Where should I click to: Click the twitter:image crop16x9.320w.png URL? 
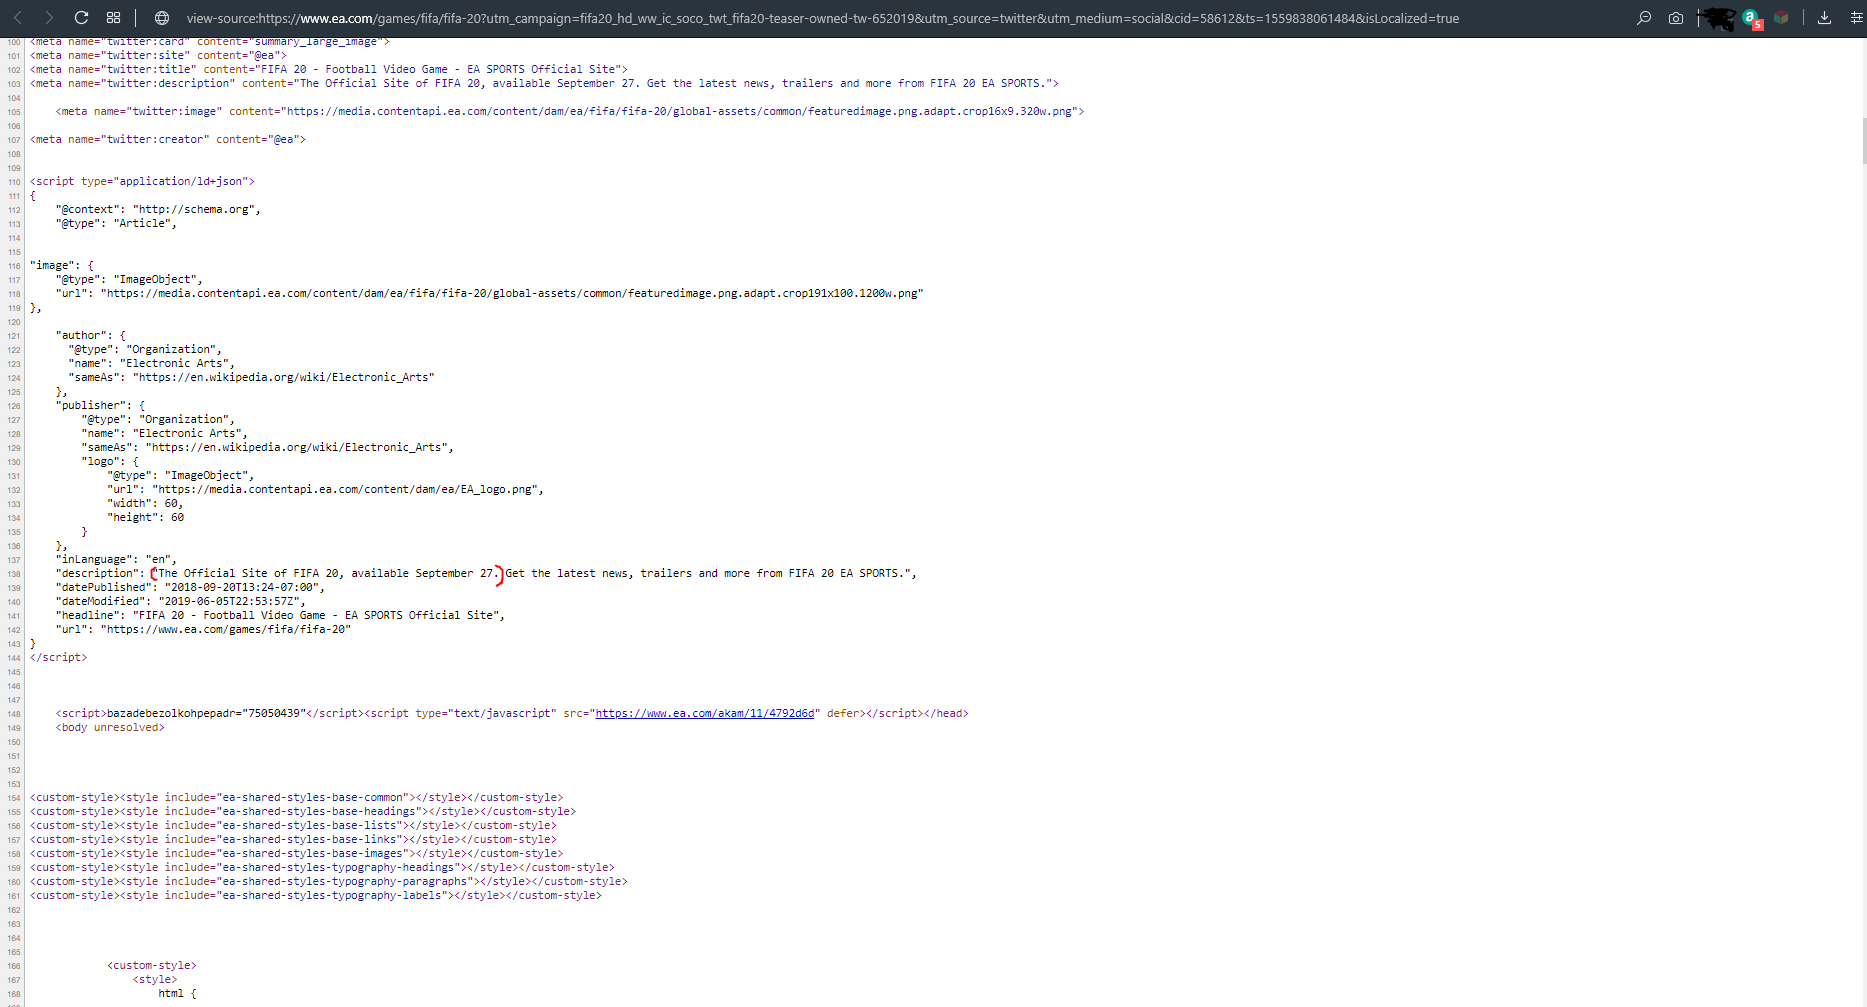click(x=679, y=112)
